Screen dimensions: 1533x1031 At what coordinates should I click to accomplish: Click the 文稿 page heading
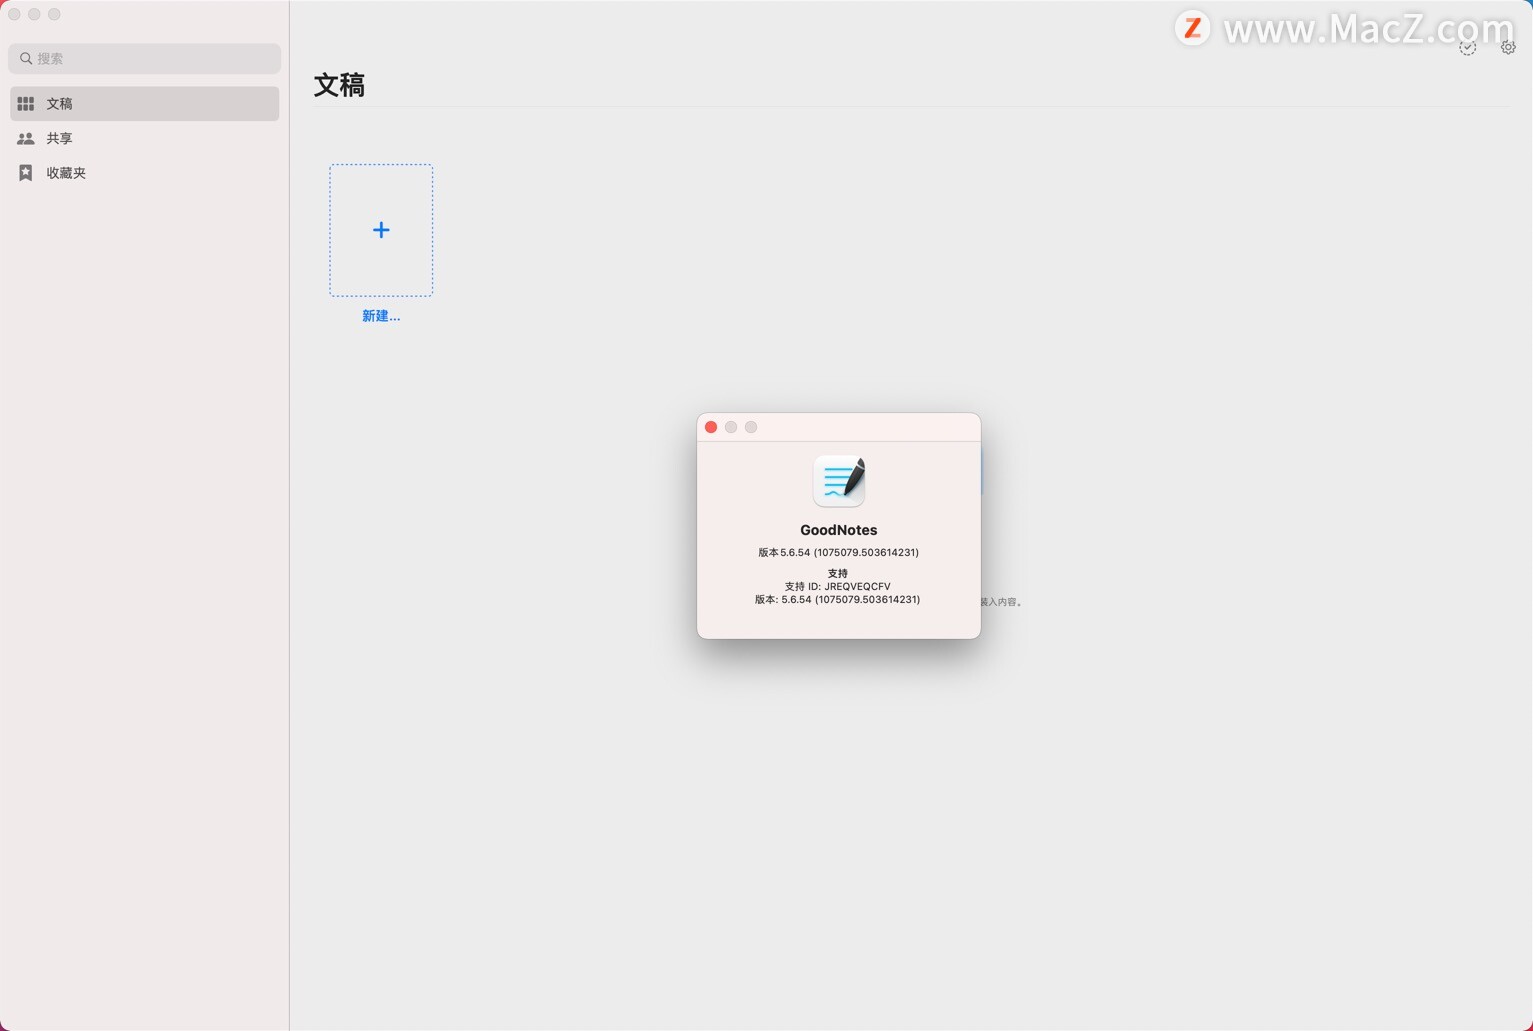tap(340, 85)
